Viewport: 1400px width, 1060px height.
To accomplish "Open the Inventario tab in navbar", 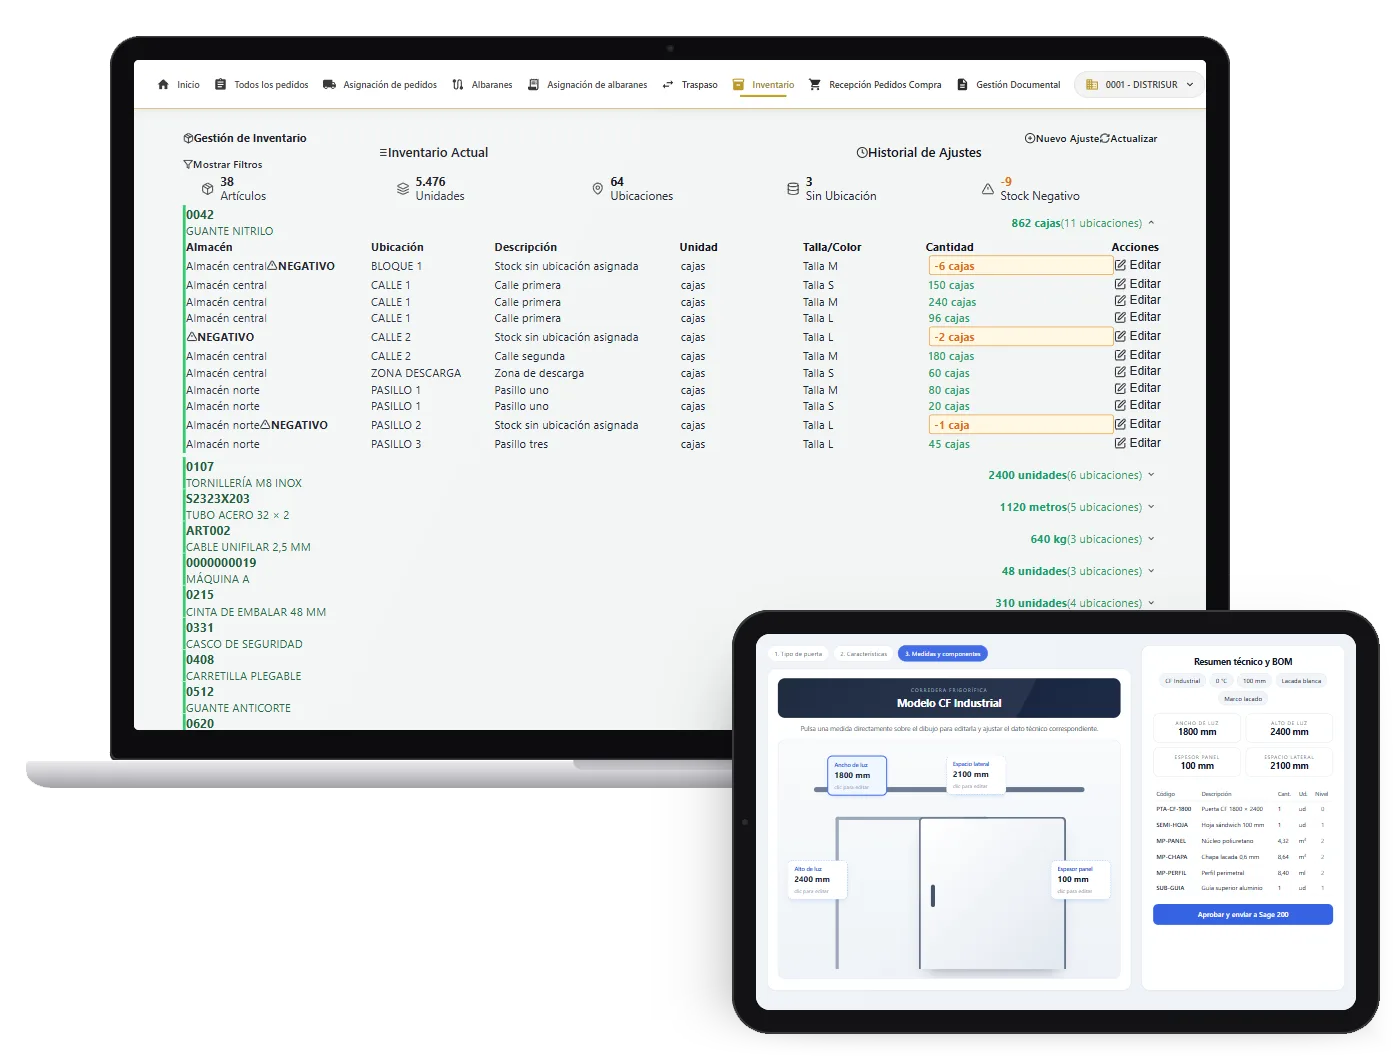I will click(763, 85).
